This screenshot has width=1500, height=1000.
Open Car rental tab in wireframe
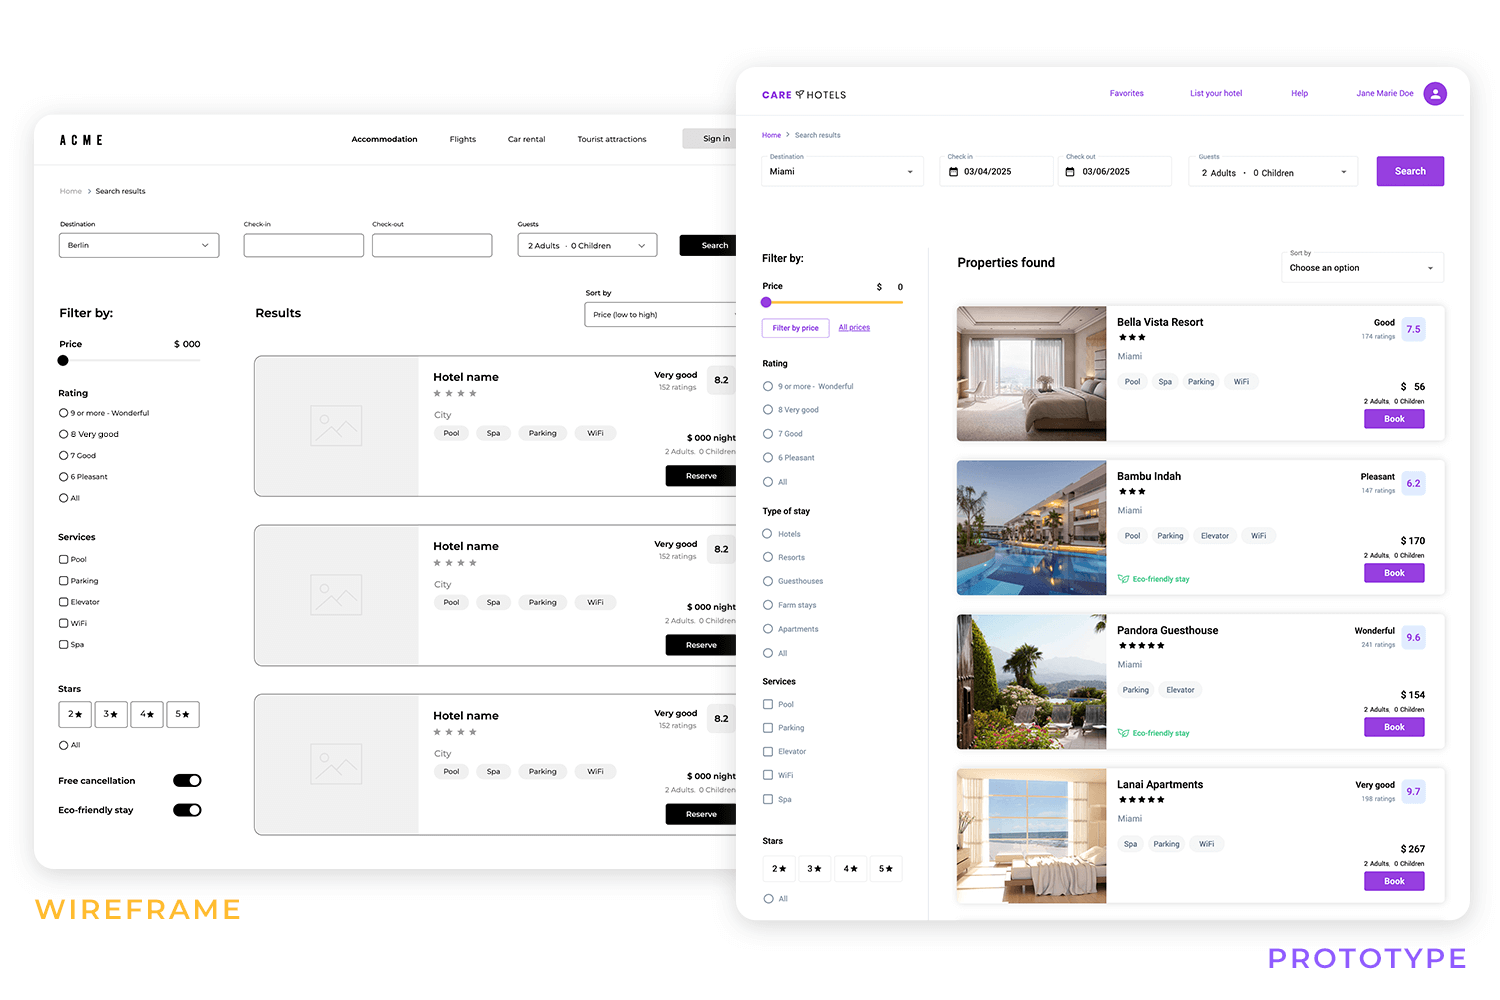(526, 139)
